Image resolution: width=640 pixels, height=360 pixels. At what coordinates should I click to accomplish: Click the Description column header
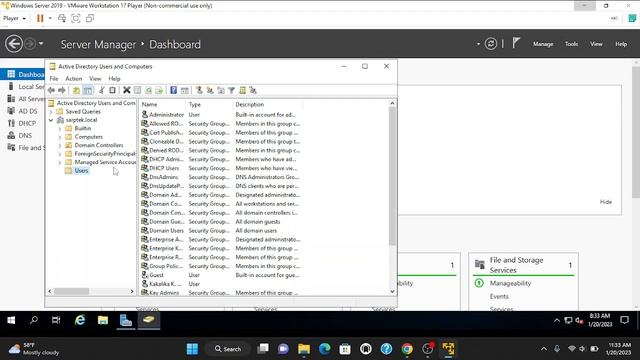pos(268,104)
